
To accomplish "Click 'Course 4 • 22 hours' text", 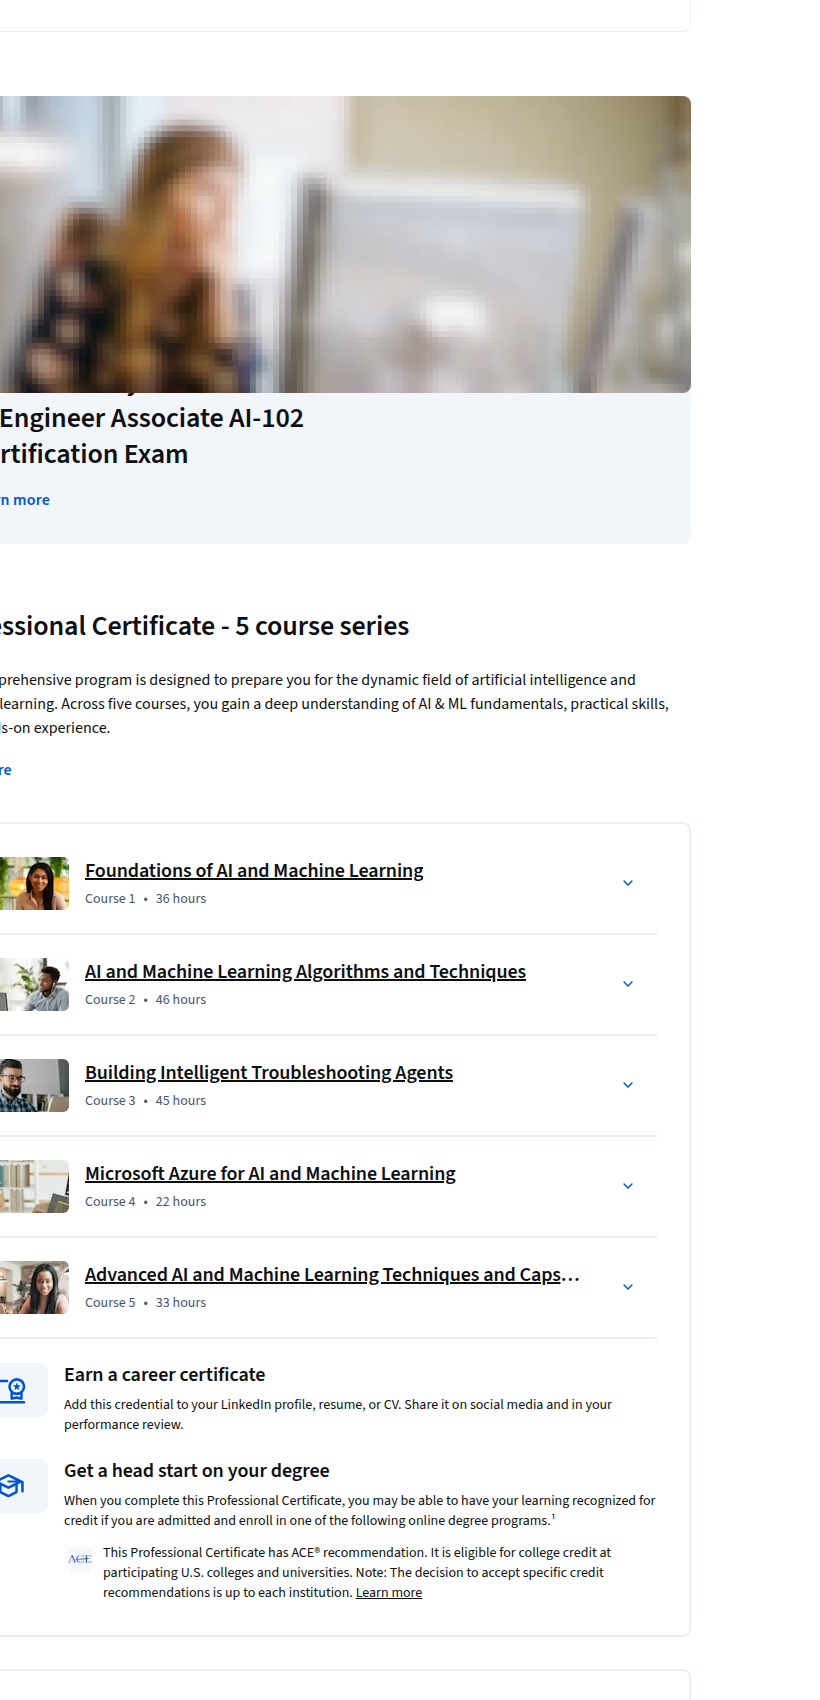I will (x=146, y=1202).
